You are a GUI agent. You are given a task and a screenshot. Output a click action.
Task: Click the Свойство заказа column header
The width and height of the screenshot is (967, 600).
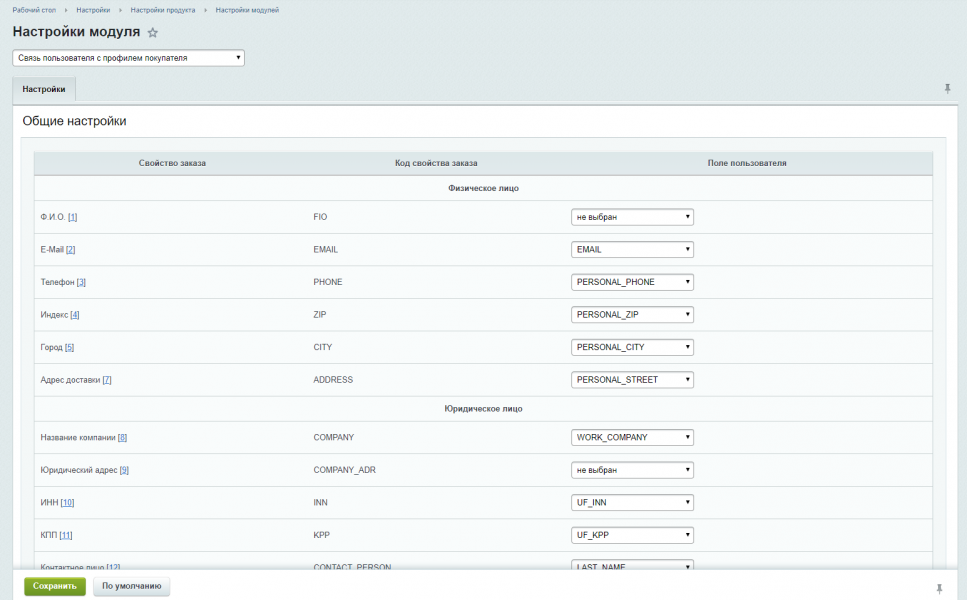pos(172,163)
